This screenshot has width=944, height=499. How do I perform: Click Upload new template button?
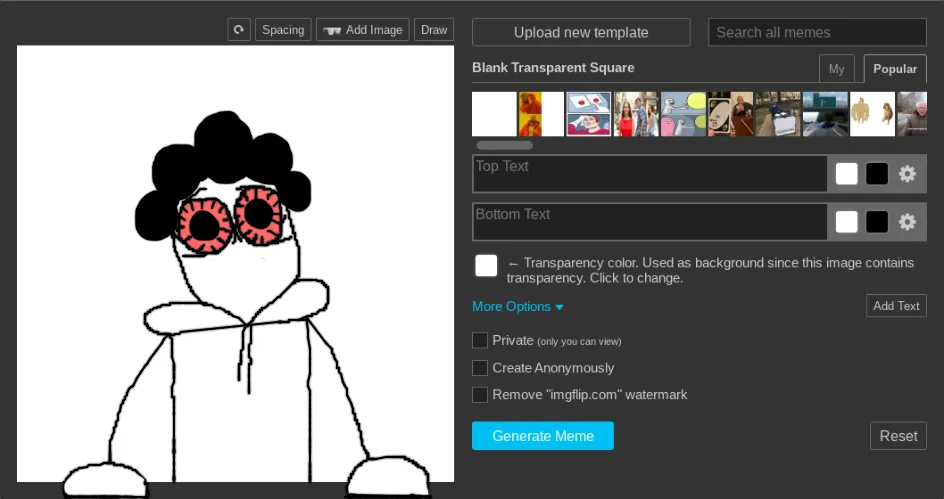581,32
